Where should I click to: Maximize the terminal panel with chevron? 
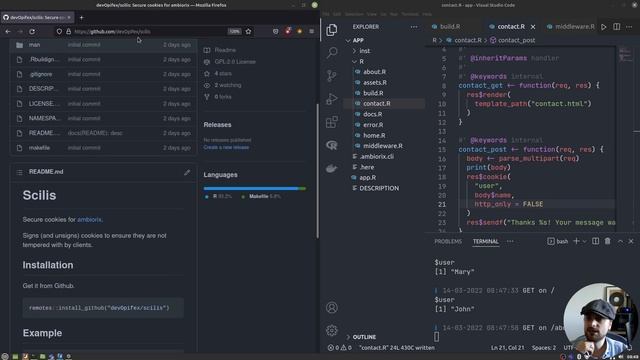620,241
